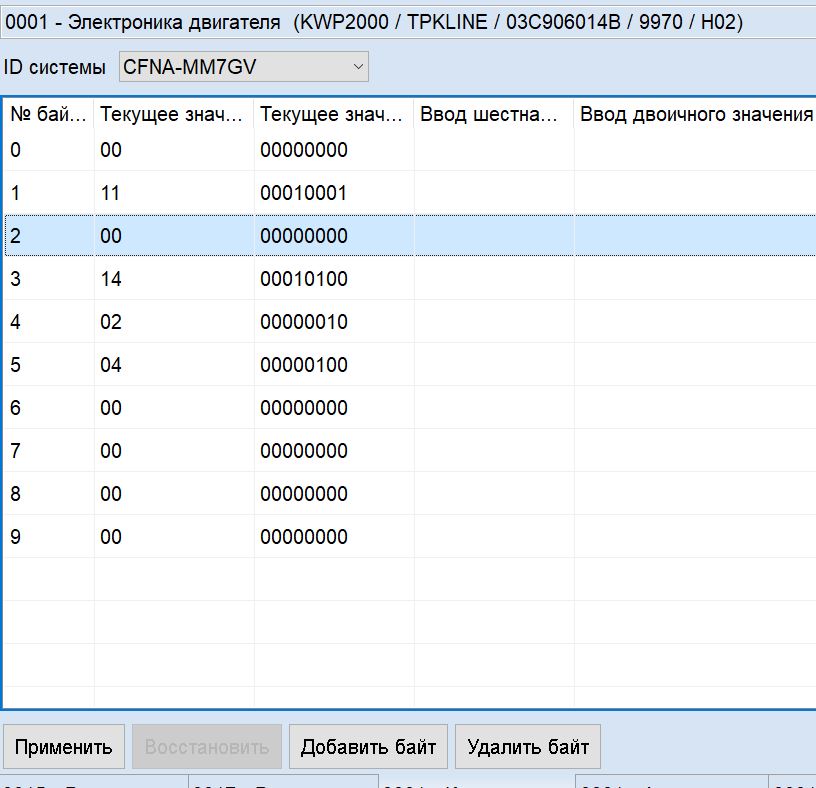Click hex input cell in highlighted byte 2 row

(493, 236)
